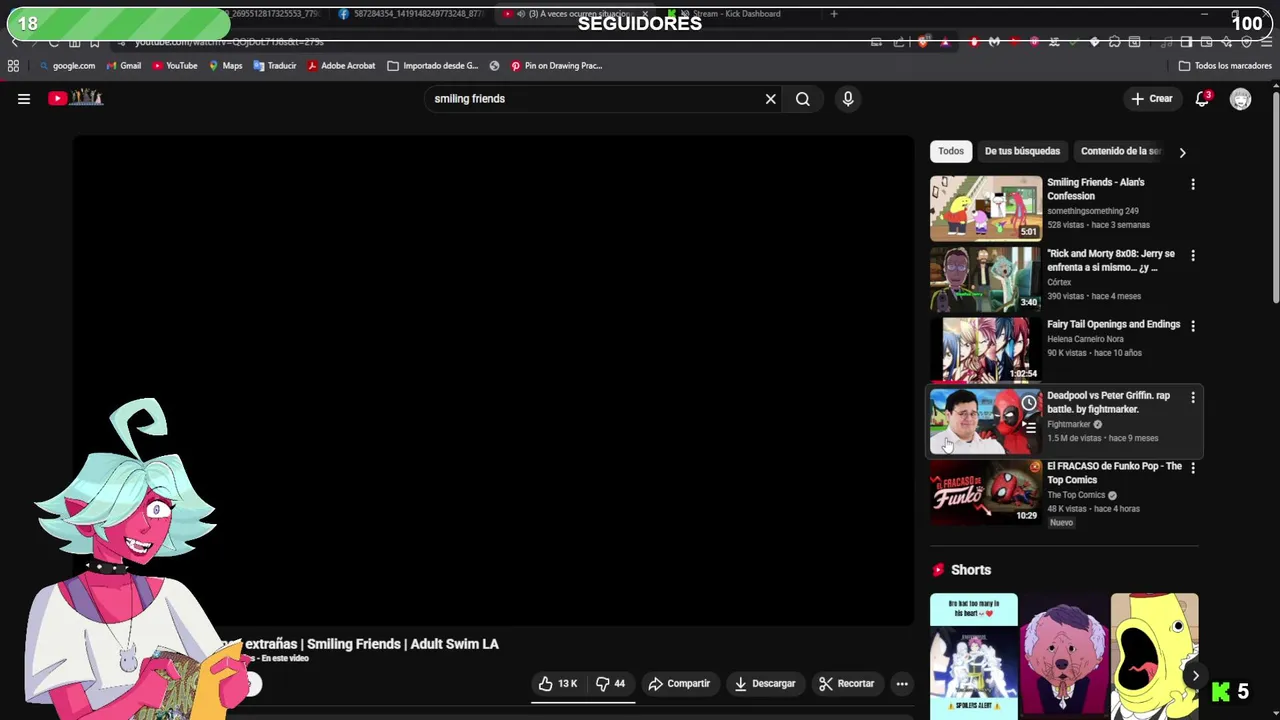1280x720 pixels.
Task: Select the Todos filter chip
Action: coord(951,151)
